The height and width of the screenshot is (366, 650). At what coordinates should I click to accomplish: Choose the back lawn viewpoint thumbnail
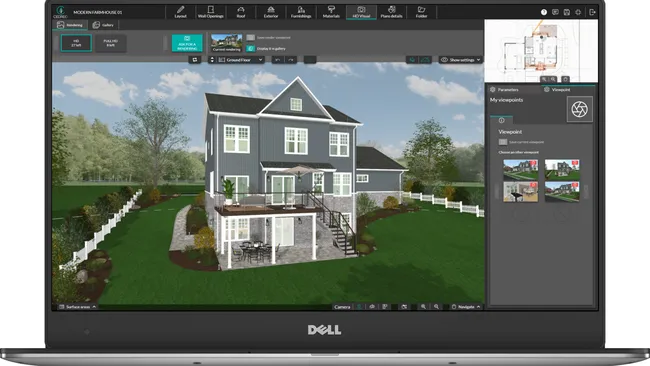[562, 170]
